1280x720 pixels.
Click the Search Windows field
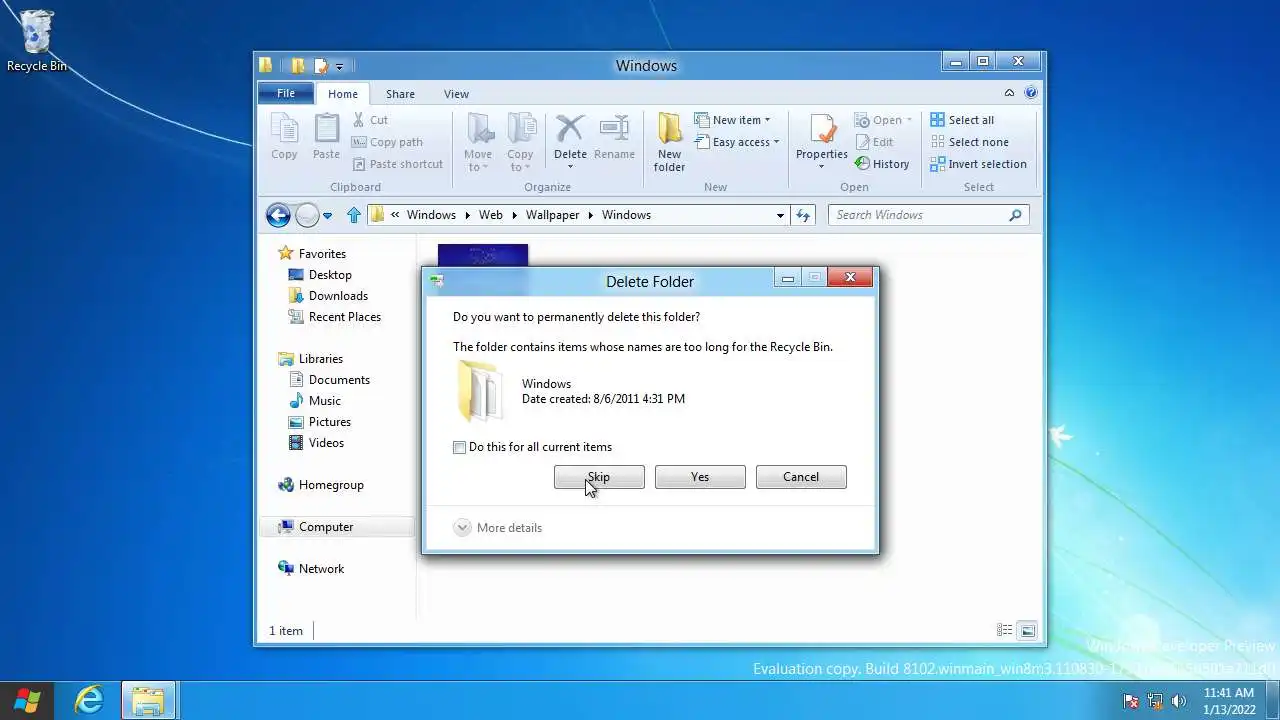pyautogui.click(x=928, y=215)
